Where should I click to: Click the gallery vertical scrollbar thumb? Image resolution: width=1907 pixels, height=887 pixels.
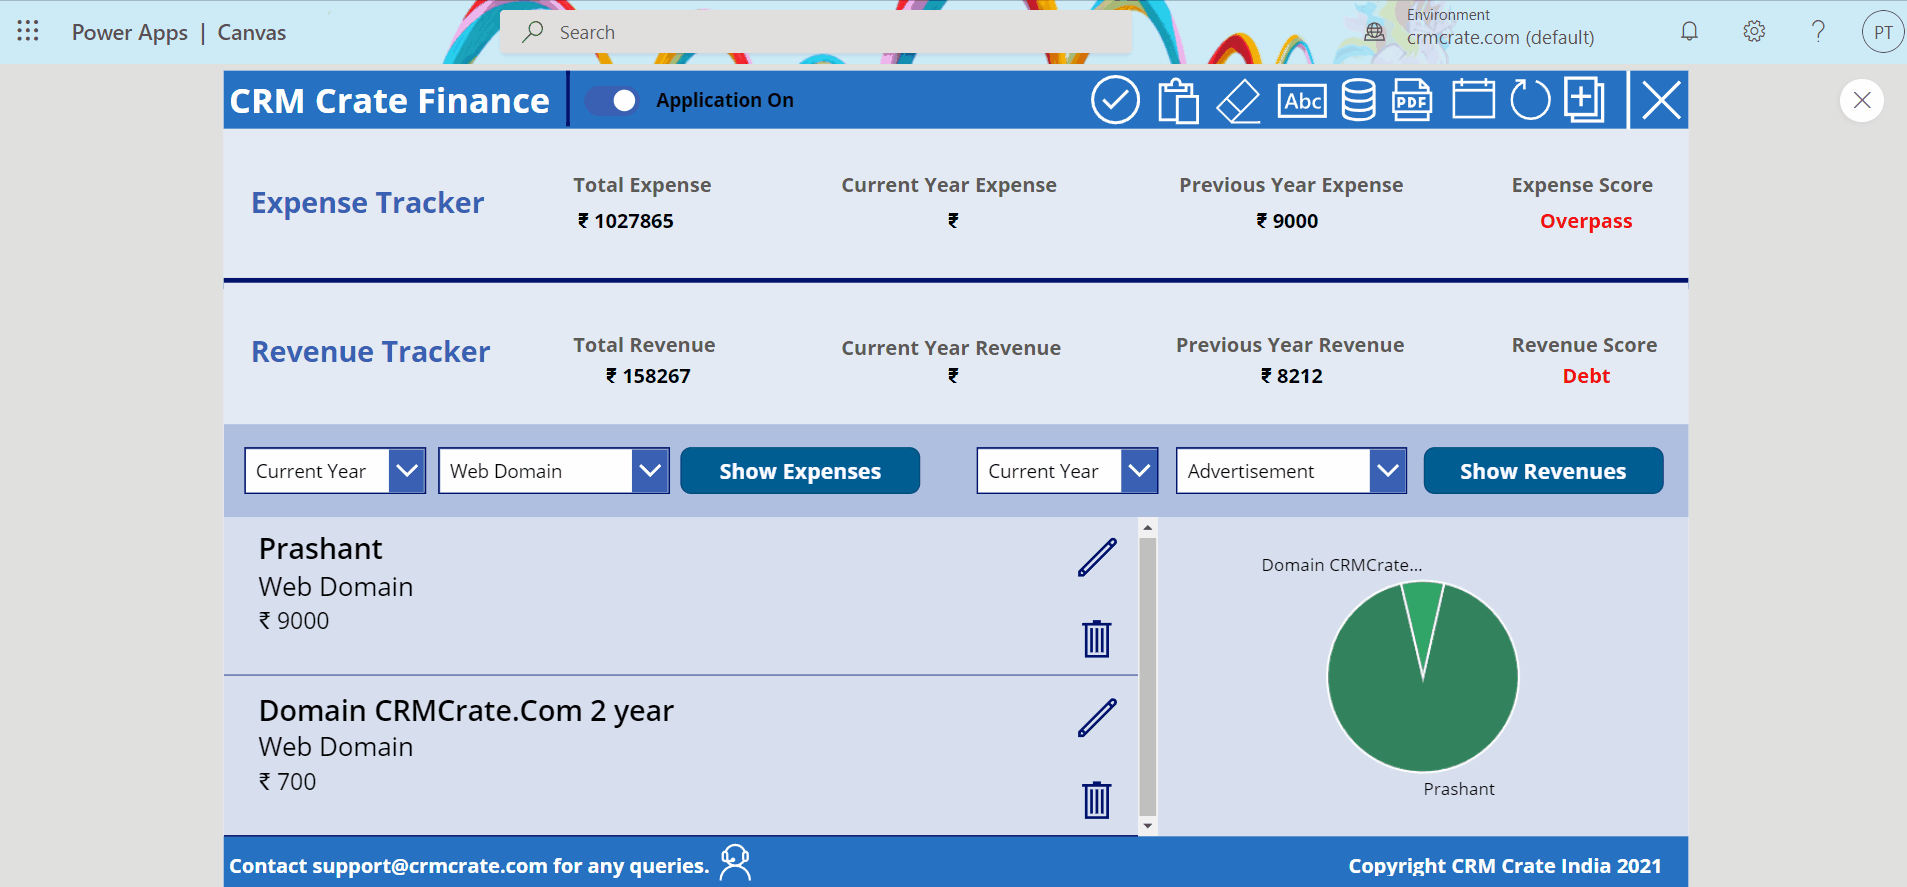tap(1148, 677)
